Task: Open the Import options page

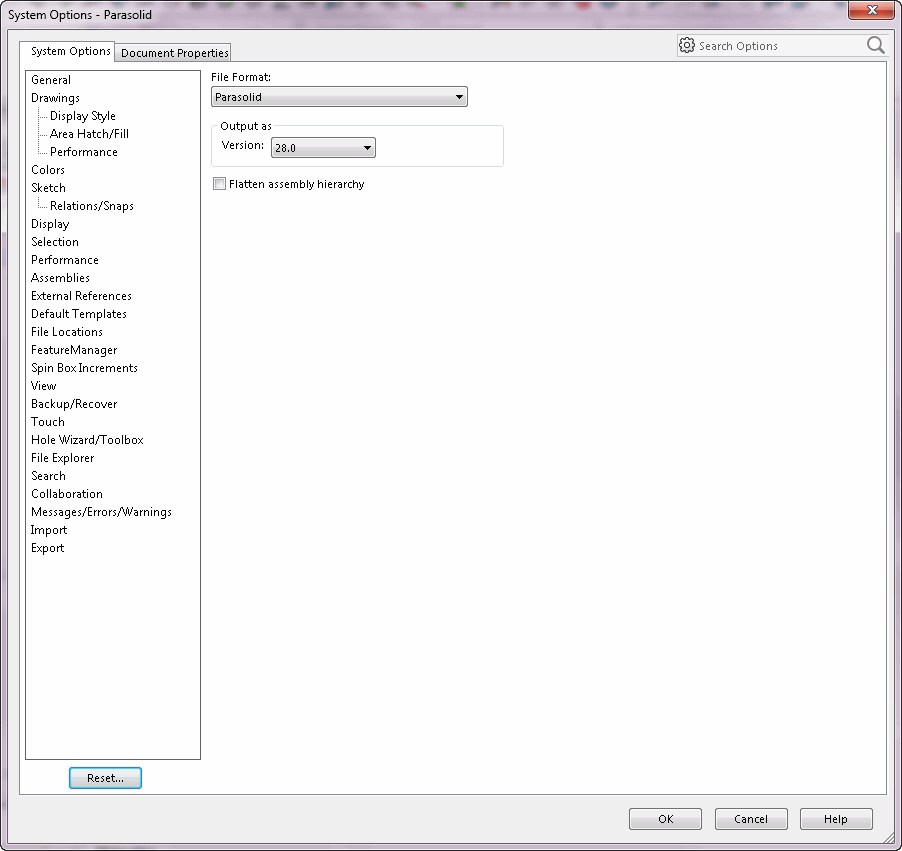Action: click(x=49, y=530)
